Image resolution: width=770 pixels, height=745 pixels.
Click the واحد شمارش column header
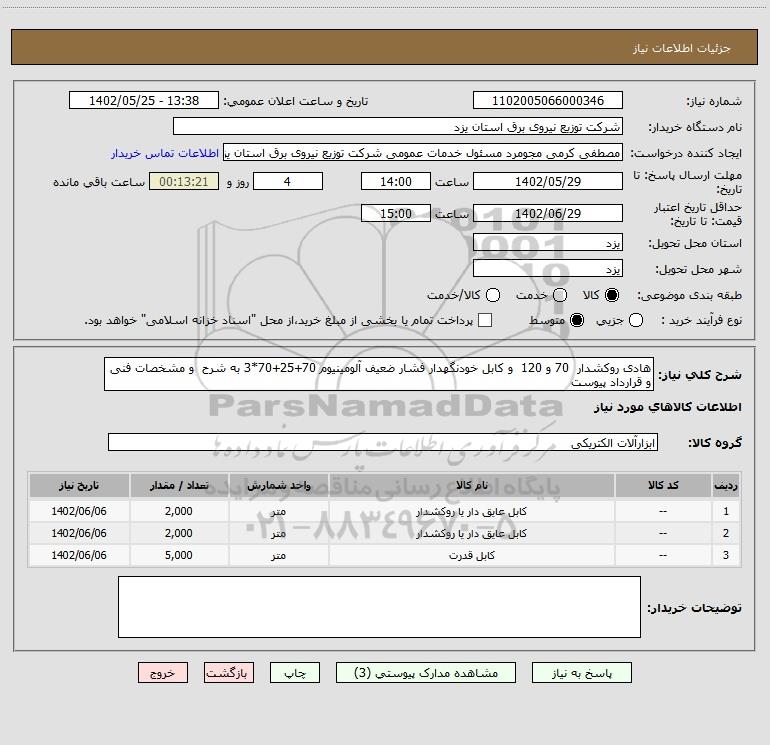click(x=278, y=486)
